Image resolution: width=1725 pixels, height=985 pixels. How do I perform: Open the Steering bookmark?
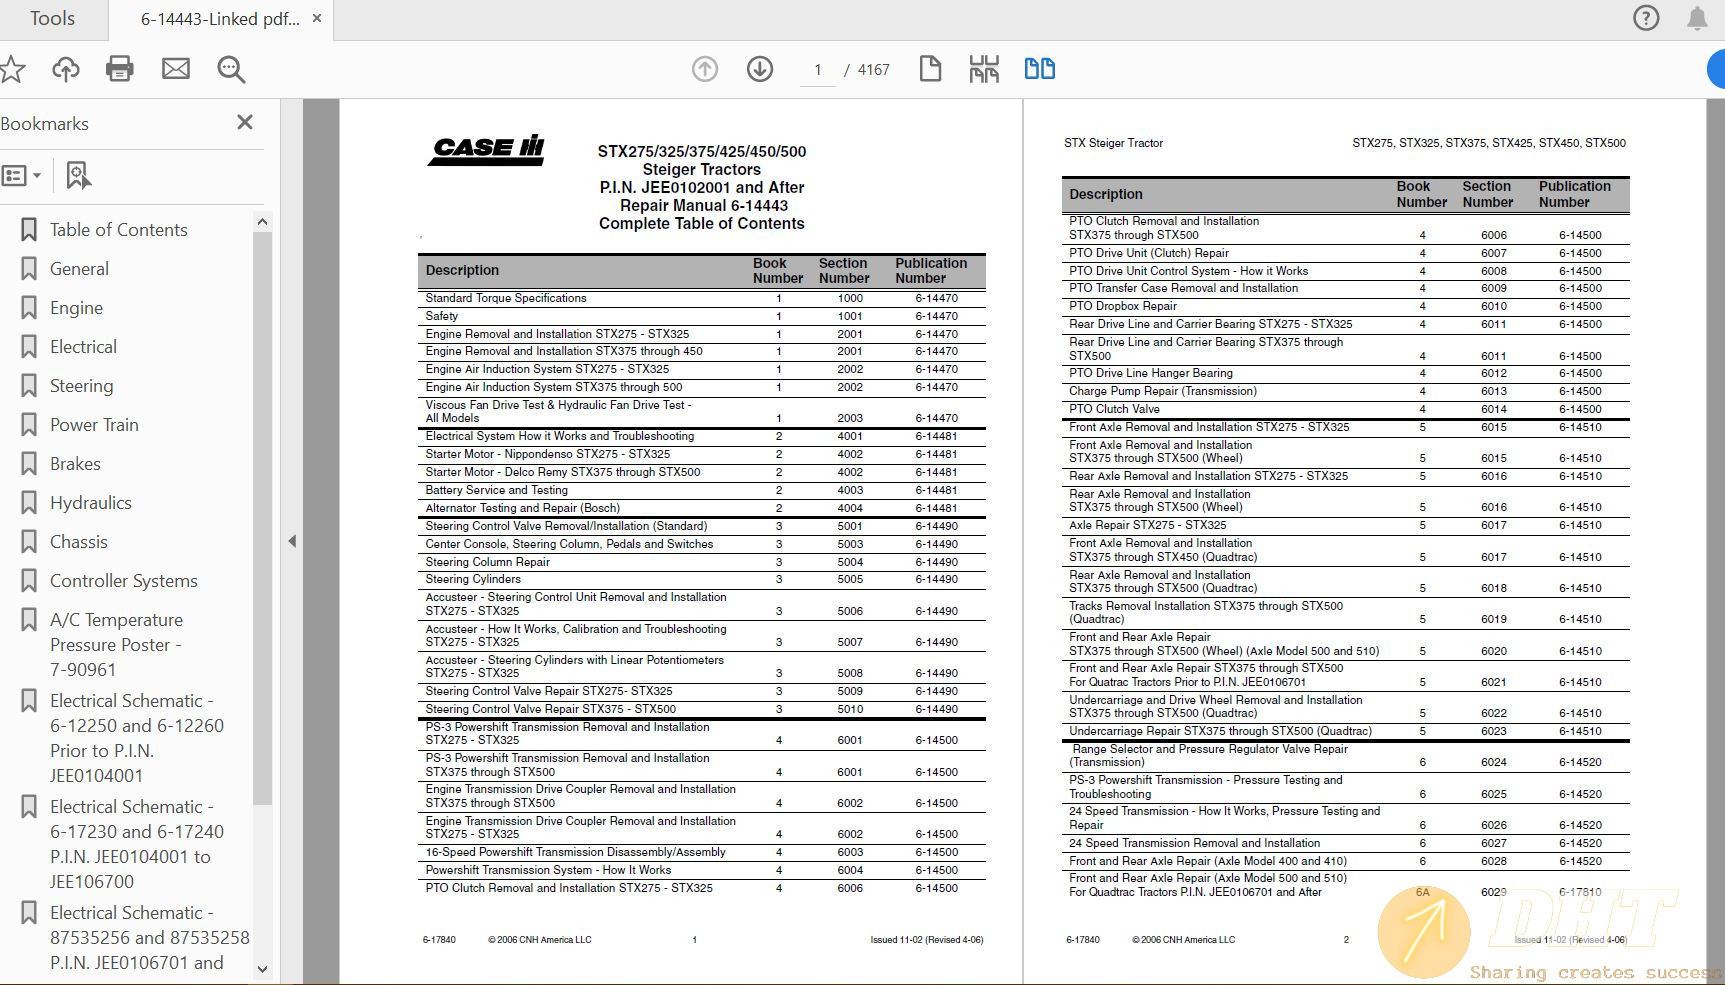click(x=81, y=386)
